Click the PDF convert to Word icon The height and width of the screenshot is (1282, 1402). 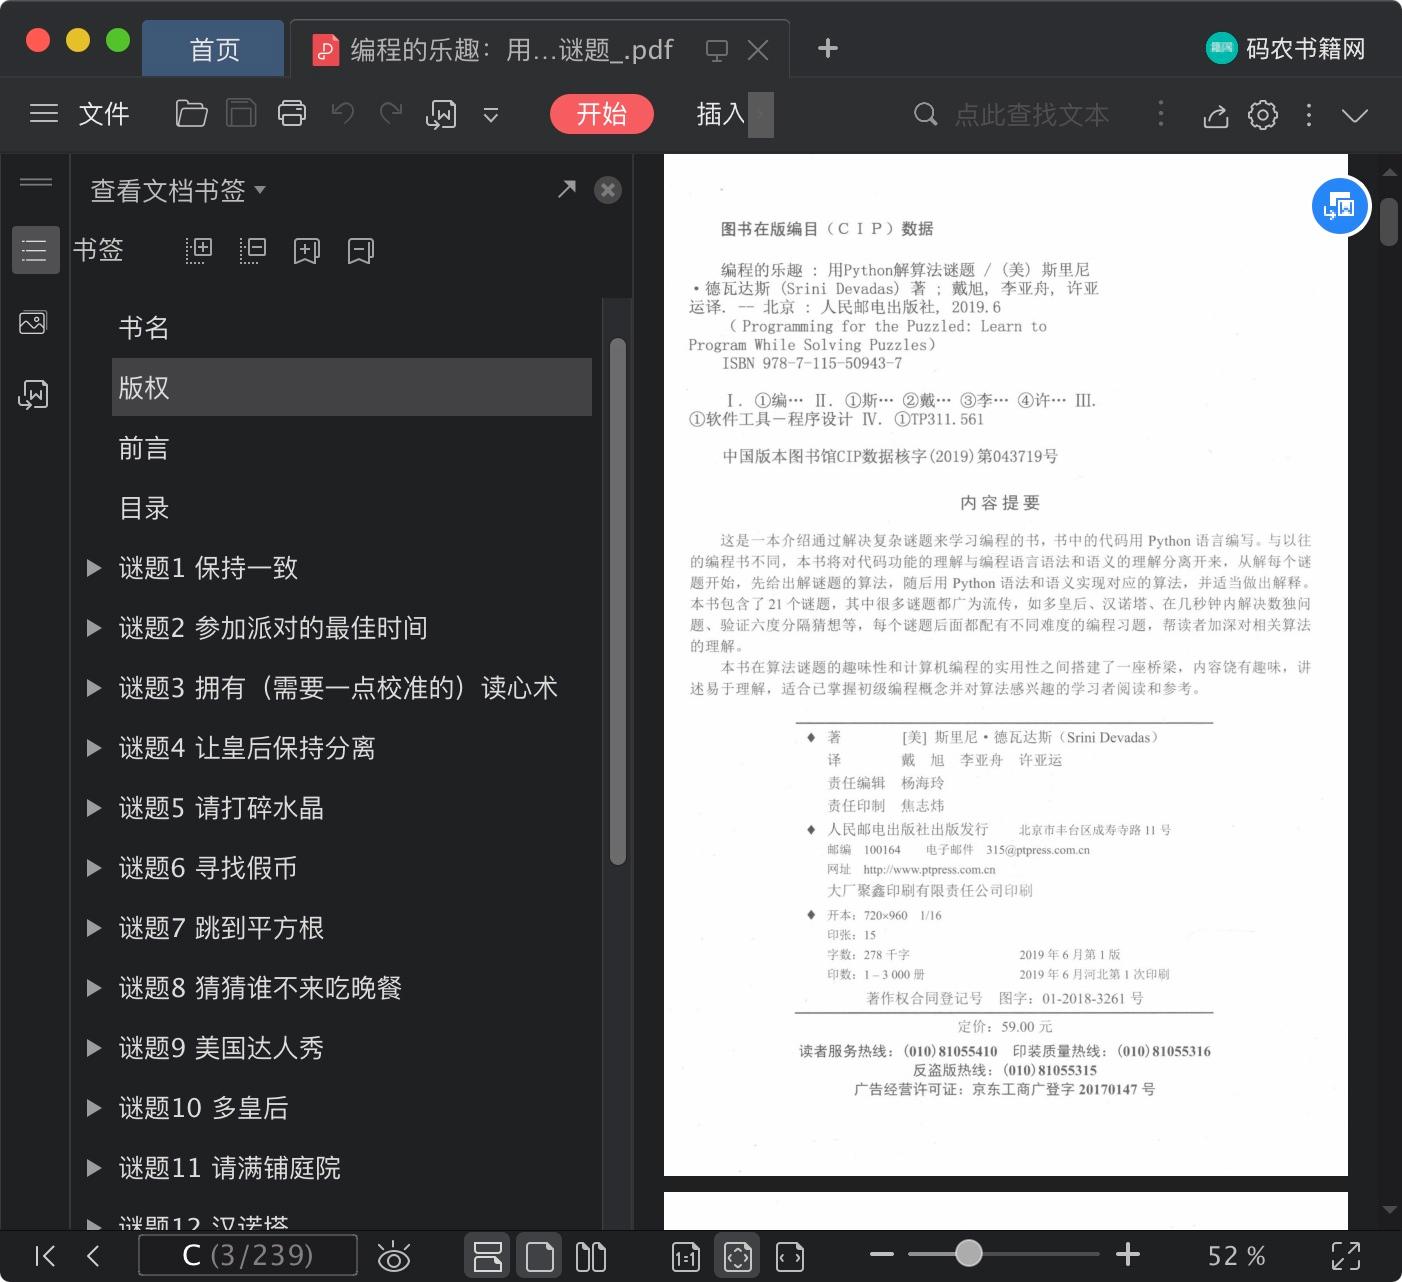click(x=441, y=115)
